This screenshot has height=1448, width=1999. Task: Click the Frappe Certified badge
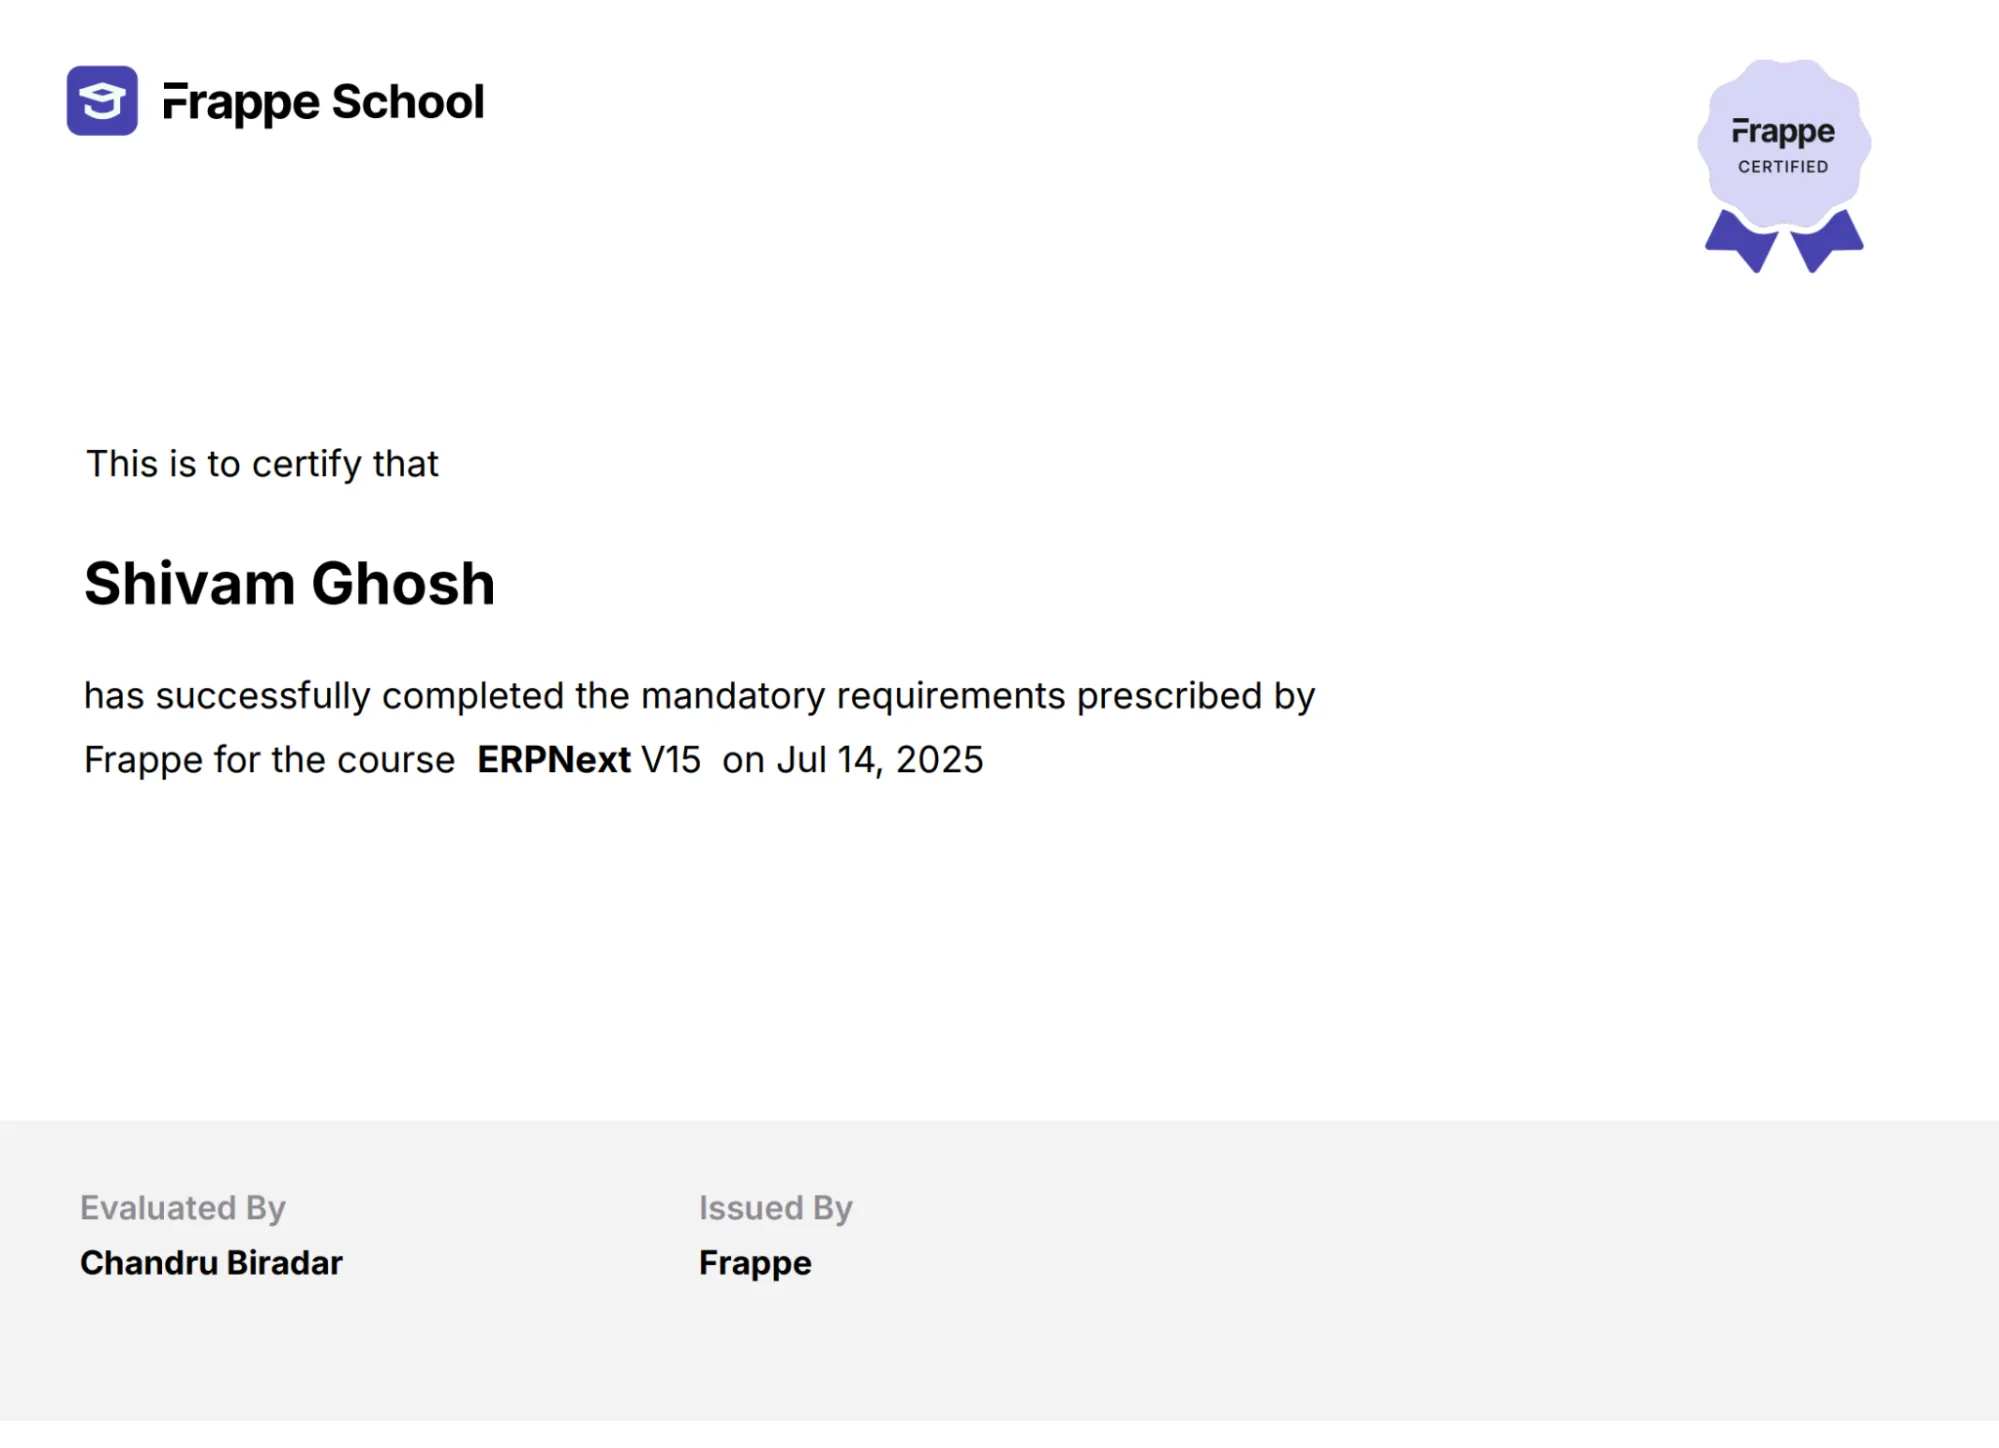(1784, 165)
